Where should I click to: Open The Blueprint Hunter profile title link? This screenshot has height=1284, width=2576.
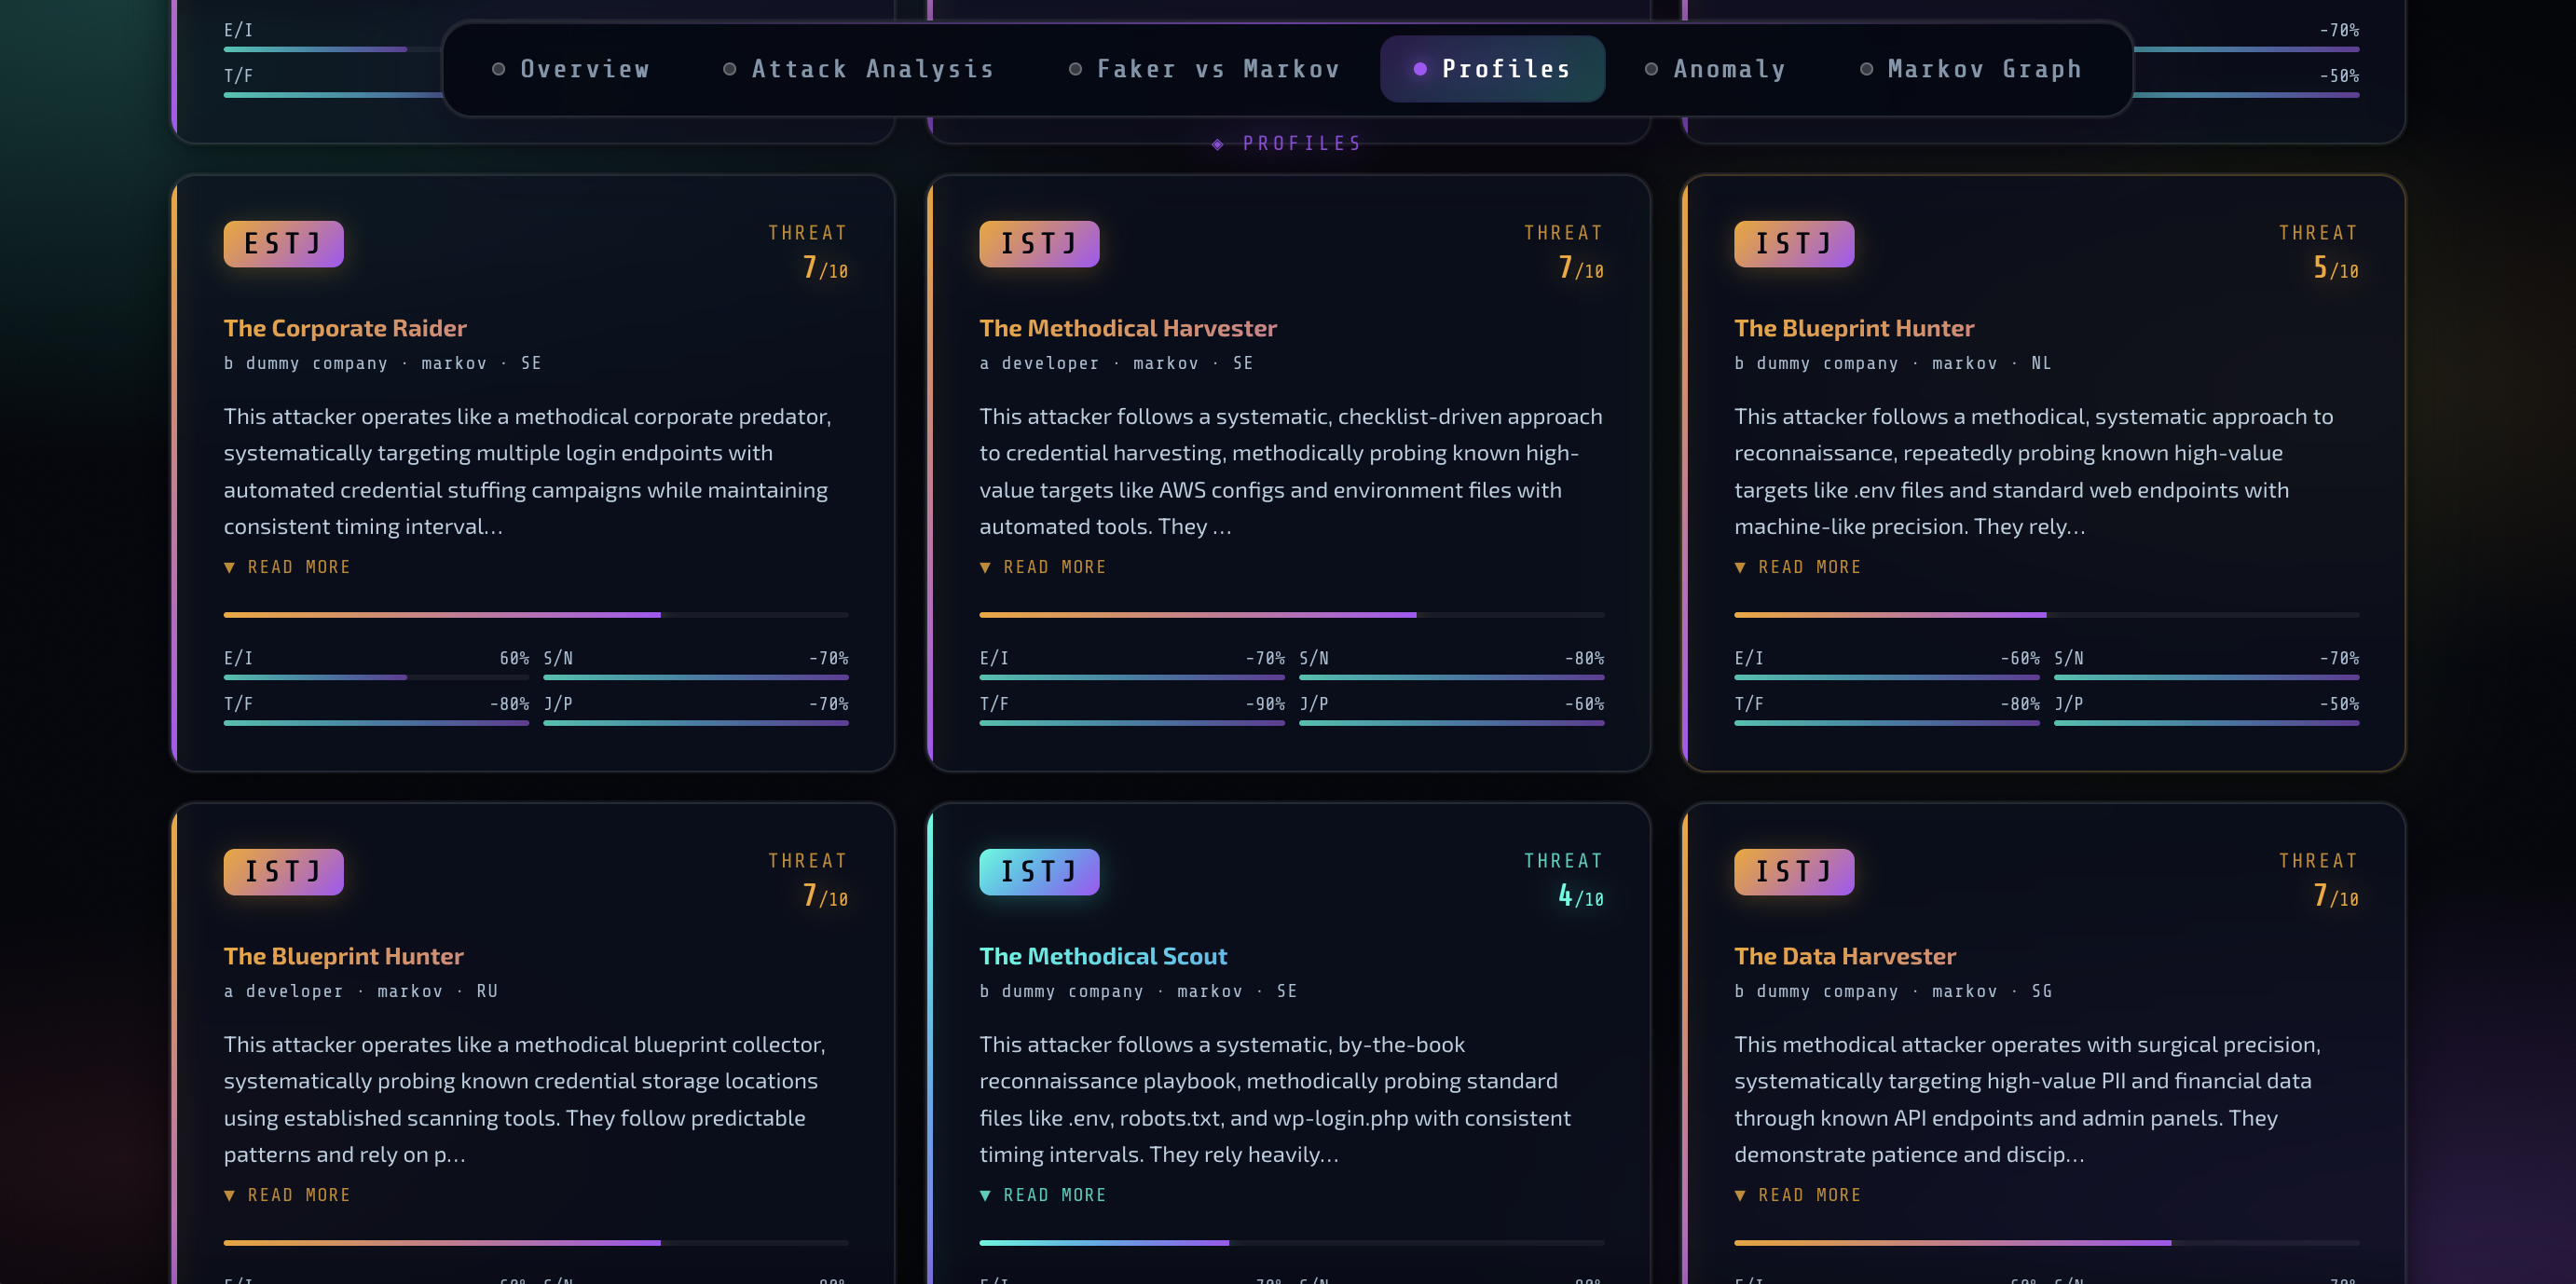[1854, 327]
